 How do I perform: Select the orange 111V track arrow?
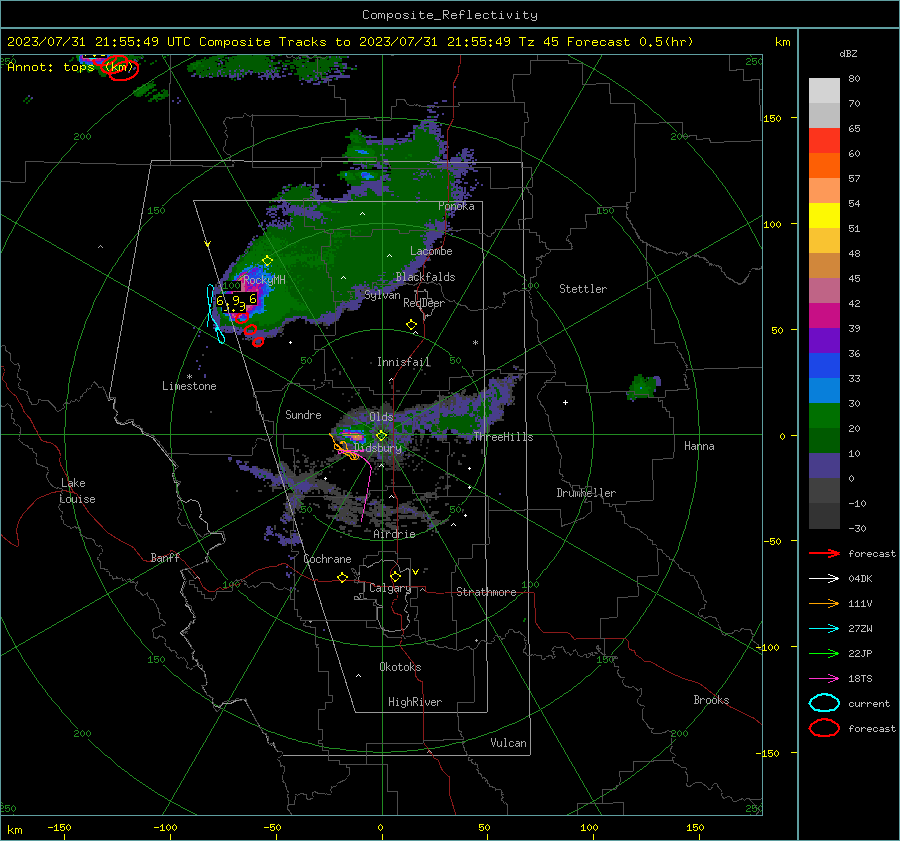(x=824, y=603)
